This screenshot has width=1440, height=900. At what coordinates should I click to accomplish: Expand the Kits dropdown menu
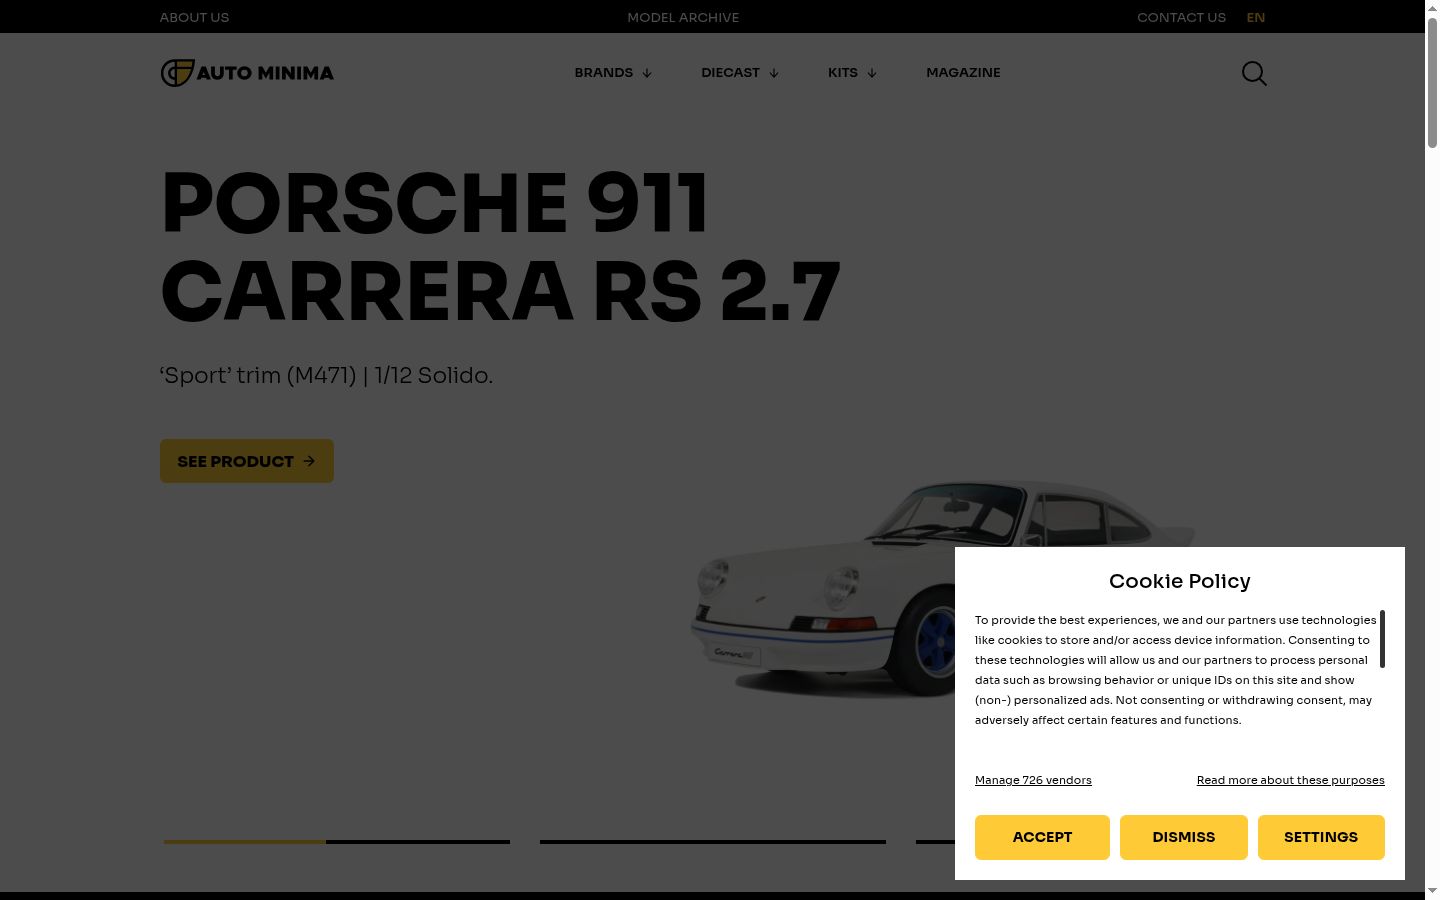[852, 73]
